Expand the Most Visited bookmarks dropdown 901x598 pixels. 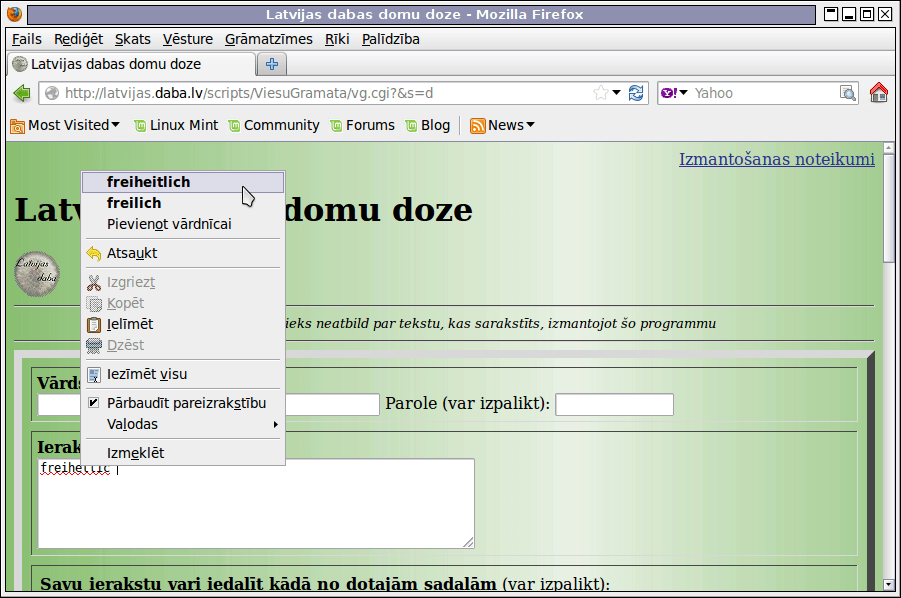65,125
